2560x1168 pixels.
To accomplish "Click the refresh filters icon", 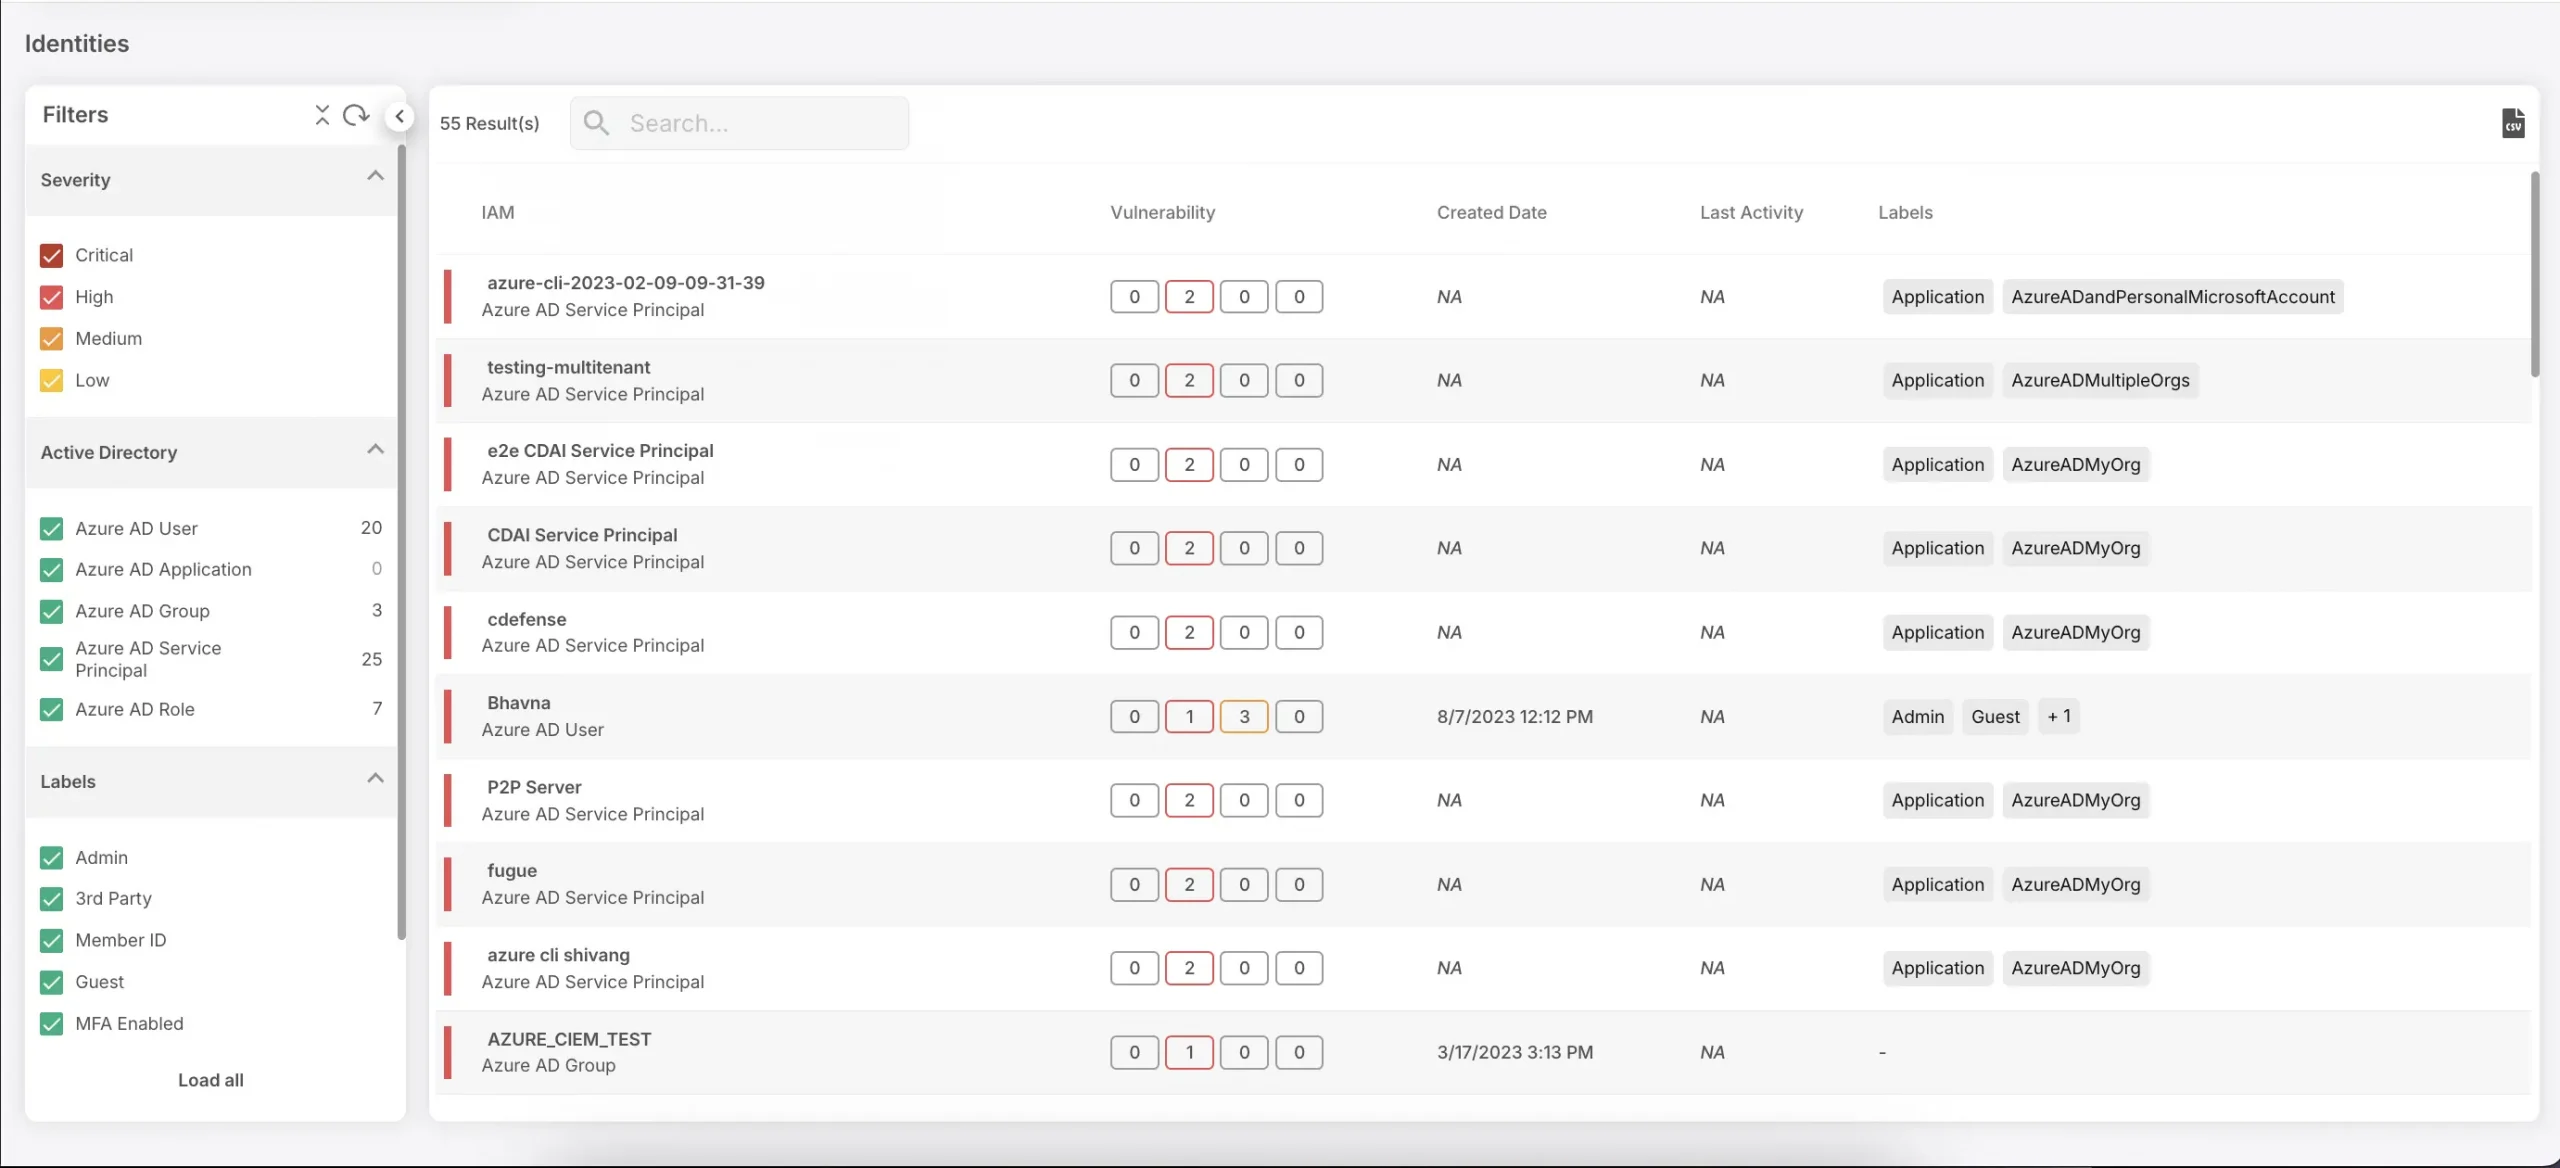I will pyautogui.click(x=356, y=116).
